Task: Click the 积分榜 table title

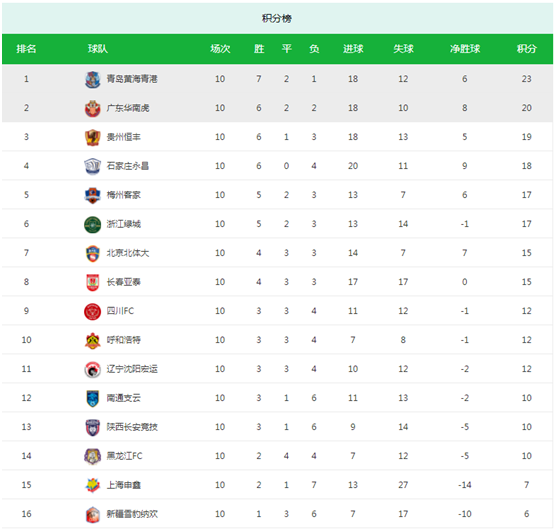Action: click(x=277, y=19)
